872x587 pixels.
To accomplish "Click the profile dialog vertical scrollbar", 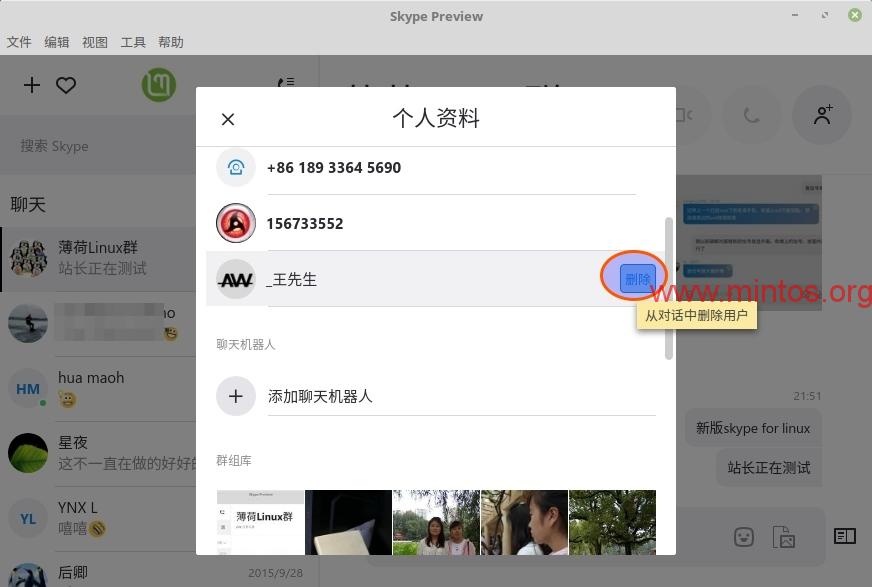I will tap(668, 290).
